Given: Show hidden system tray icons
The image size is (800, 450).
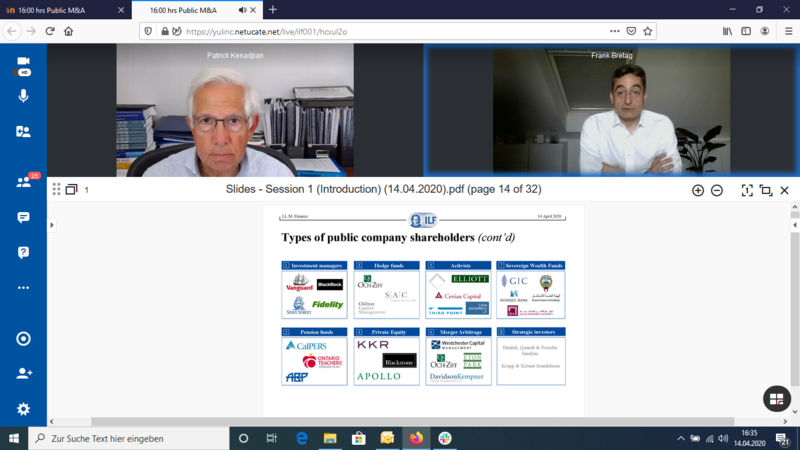Looking at the screenshot, I should pos(681,438).
